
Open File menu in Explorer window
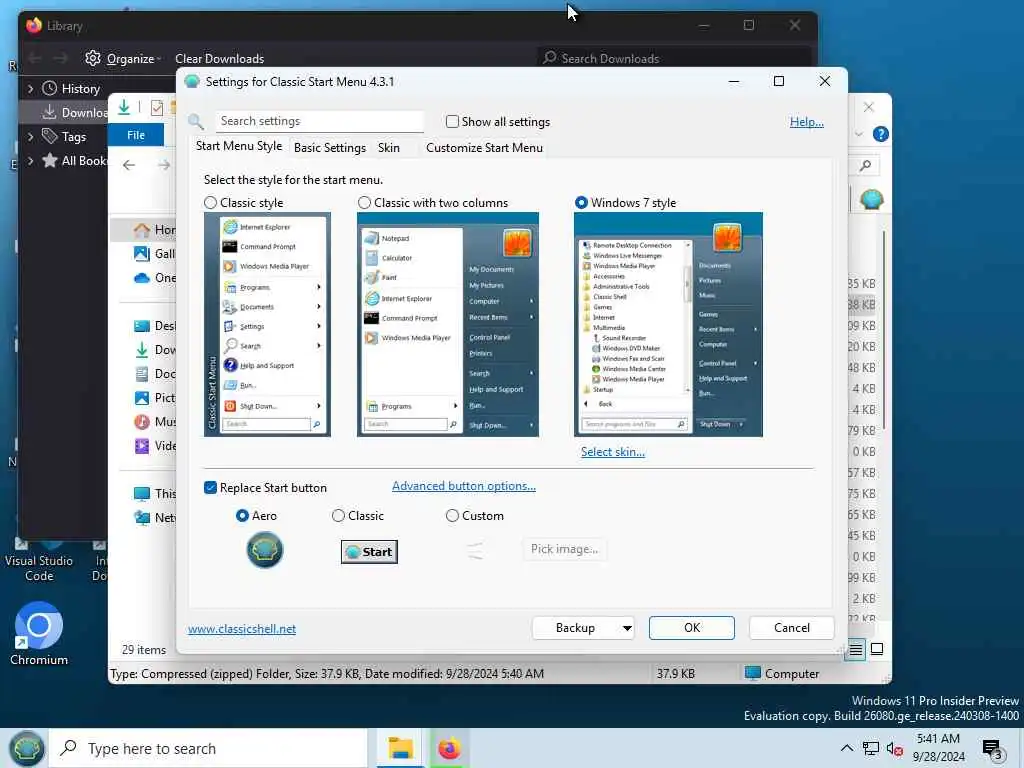click(136, 135)
